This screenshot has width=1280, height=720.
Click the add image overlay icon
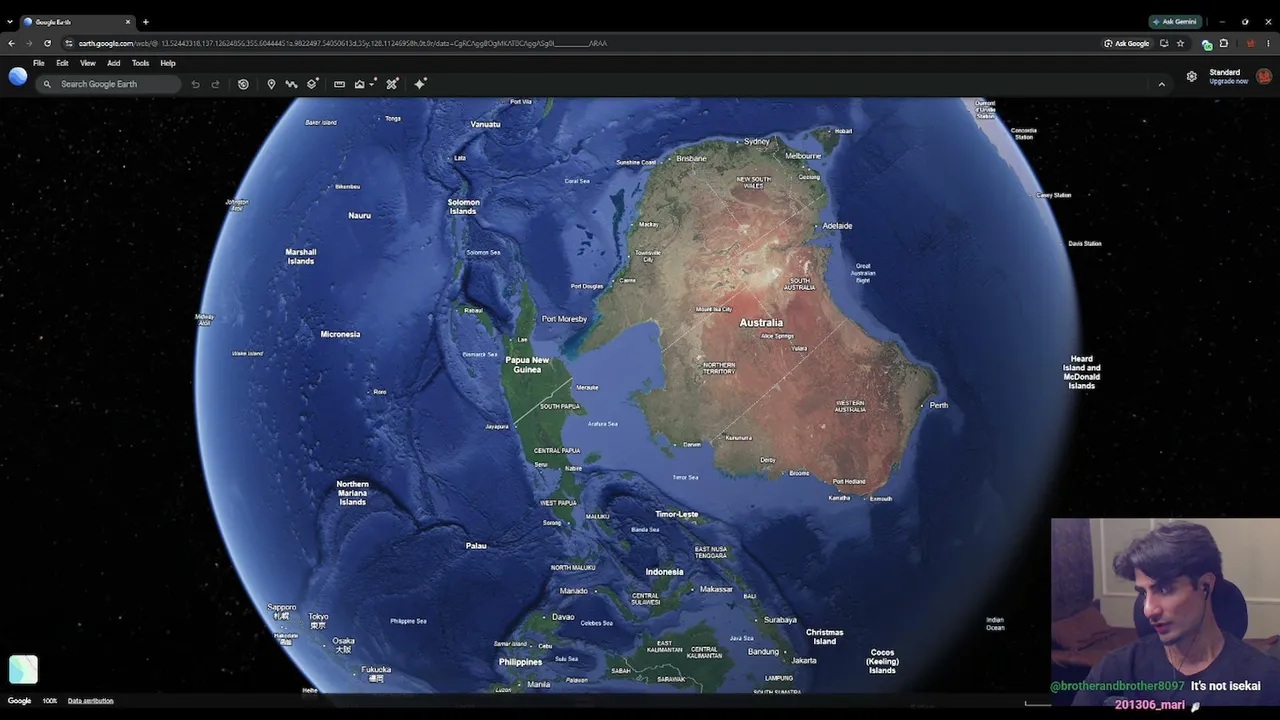tap(360, 84)
